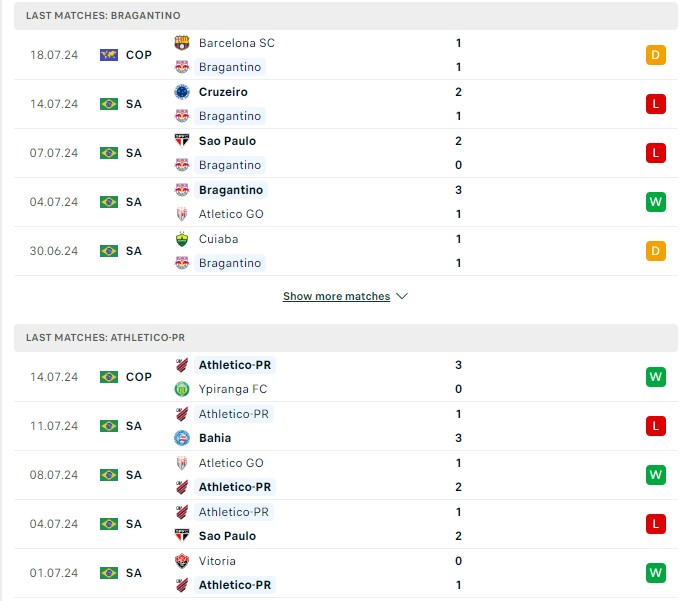Open the Last Matches: Bragantino header
The height and width of the screenshot is (601, 690).
[x=346, y=15]
